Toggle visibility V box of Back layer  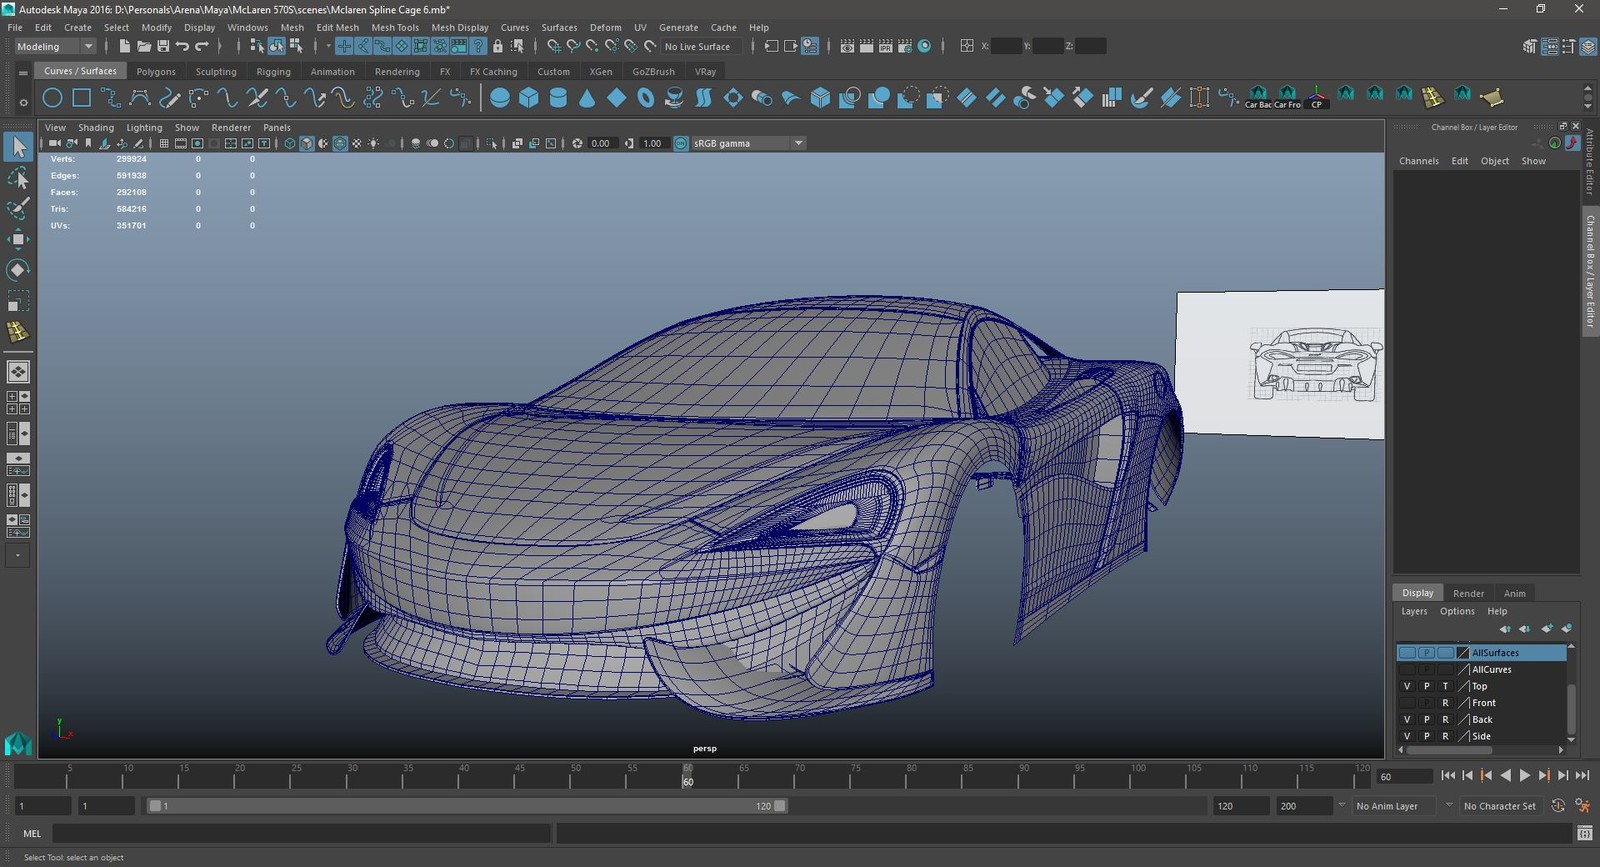[x=1407, y=719]
